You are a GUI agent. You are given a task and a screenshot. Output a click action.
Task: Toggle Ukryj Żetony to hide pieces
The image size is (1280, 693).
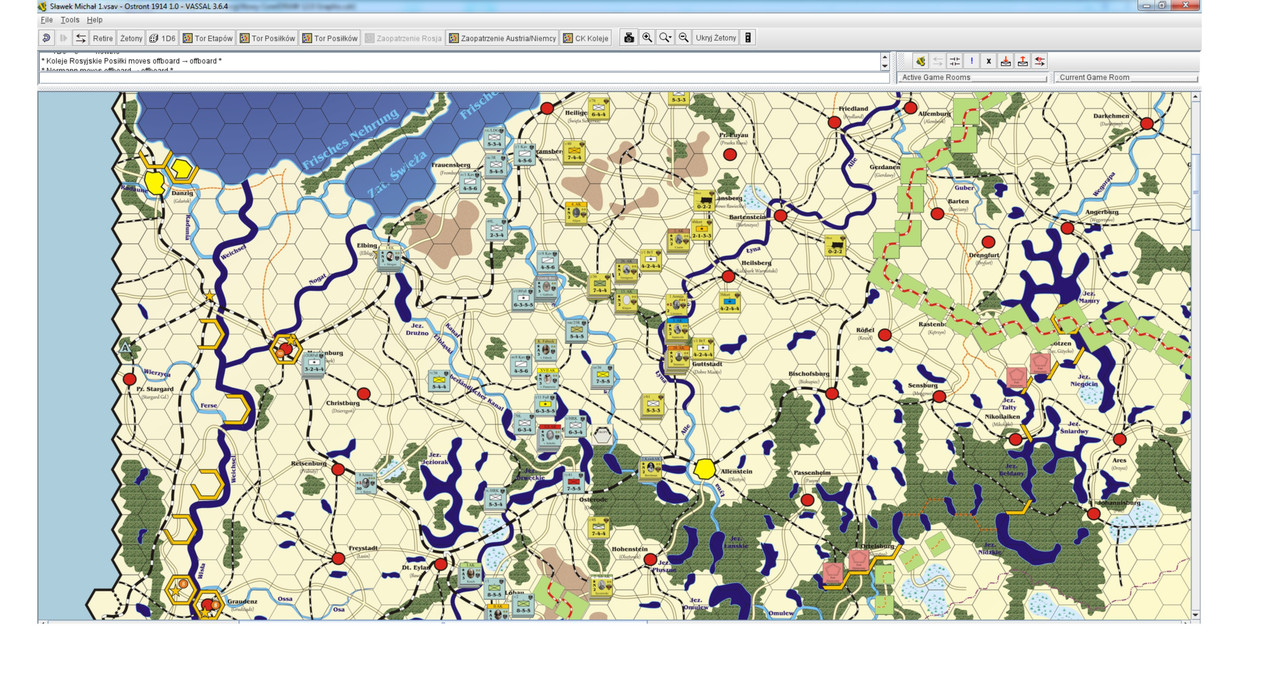(716, 38)
